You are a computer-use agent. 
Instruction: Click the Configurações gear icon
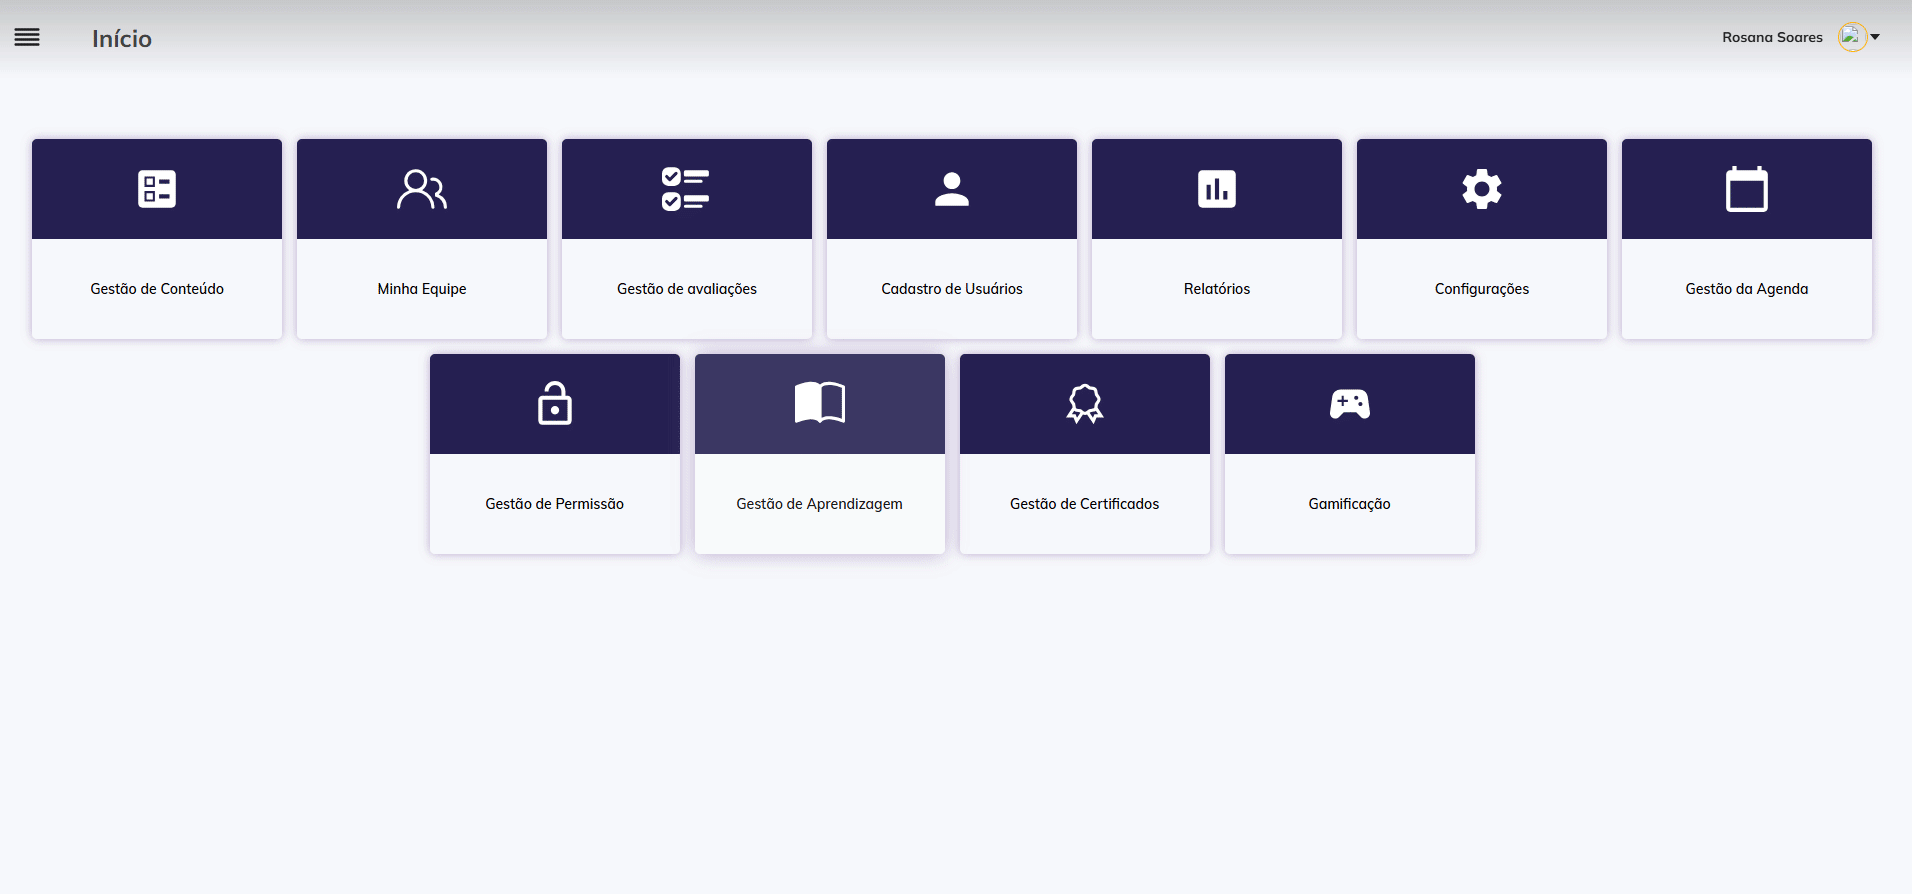click(1482, 189)
